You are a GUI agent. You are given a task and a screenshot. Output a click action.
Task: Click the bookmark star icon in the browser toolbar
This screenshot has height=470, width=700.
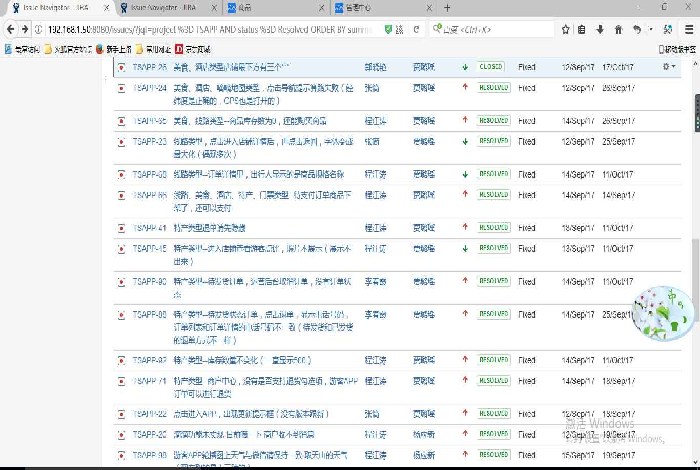(566, 29)
